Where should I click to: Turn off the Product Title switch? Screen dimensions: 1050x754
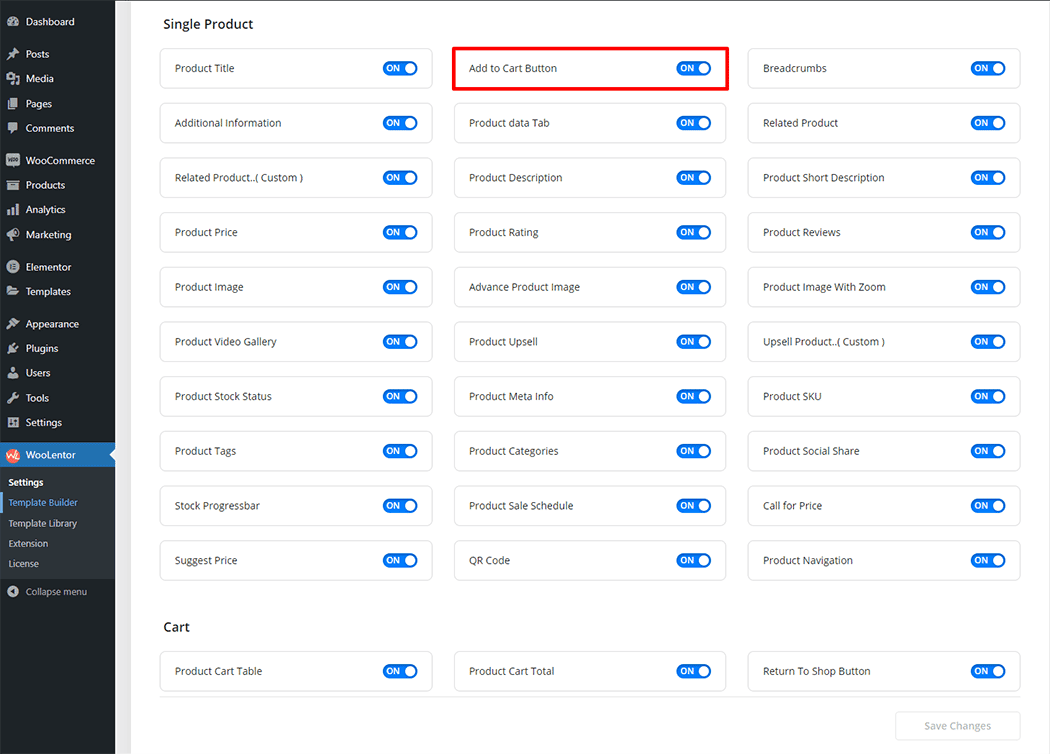[x=399, y=69]
